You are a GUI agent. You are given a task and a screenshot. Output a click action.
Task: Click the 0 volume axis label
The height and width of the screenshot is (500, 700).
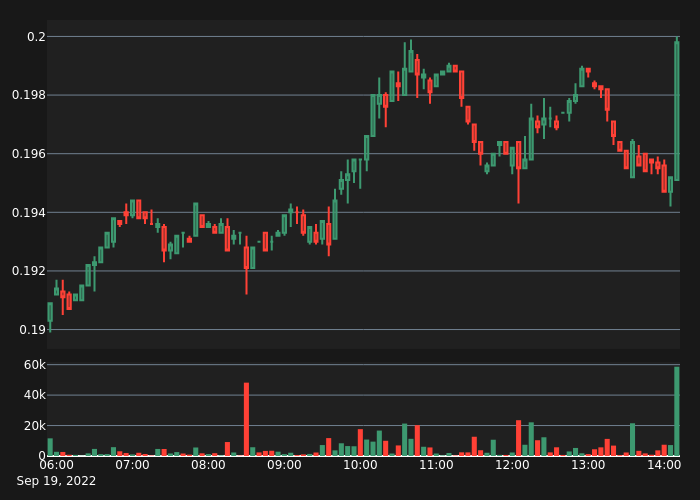click(42, 456)
